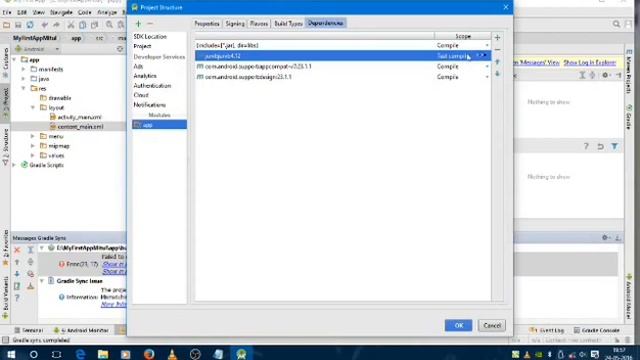
Task: Click Show Log in Explorer link
Action: coord(589,62)
